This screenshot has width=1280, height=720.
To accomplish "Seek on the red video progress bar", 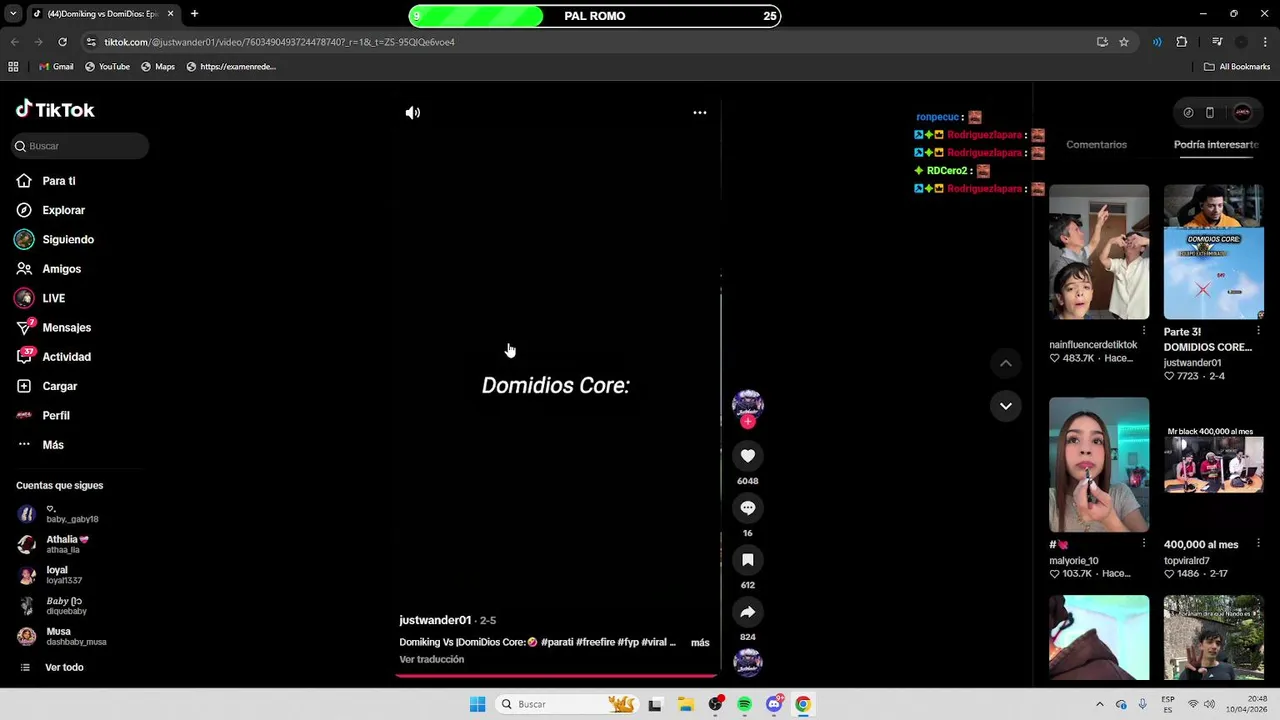I will [556, 675].
